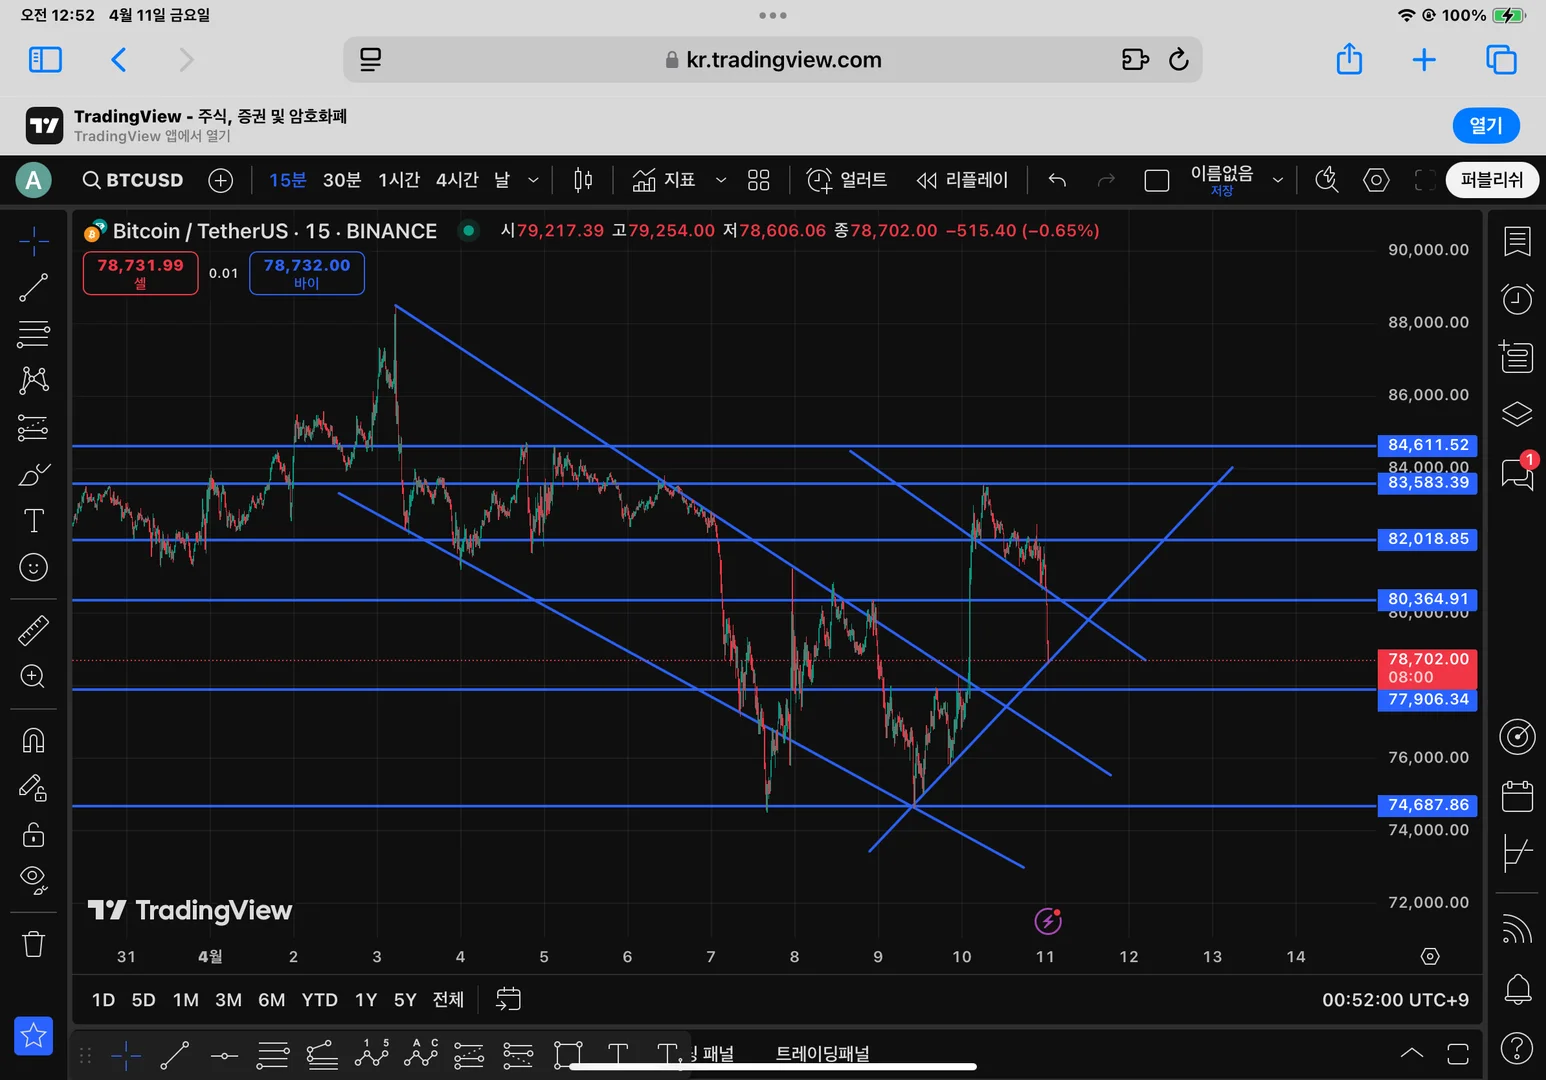Toggle stay in drawing mode
Viewport: 1546px width, 1080px height.
pyautogui.click(x=33, y=788)
